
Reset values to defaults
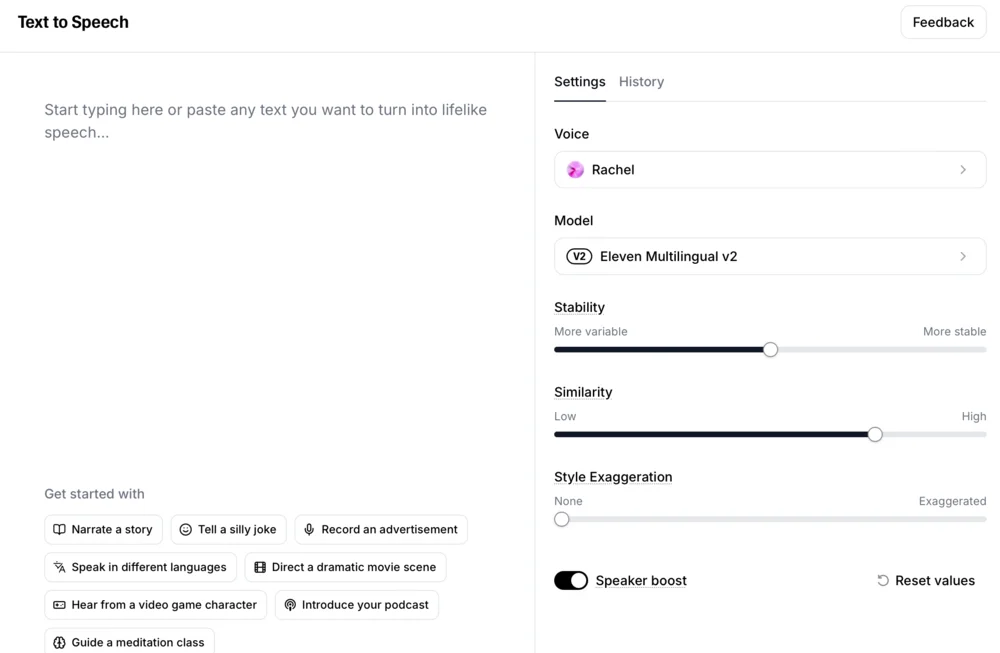(x=926, y=581)
